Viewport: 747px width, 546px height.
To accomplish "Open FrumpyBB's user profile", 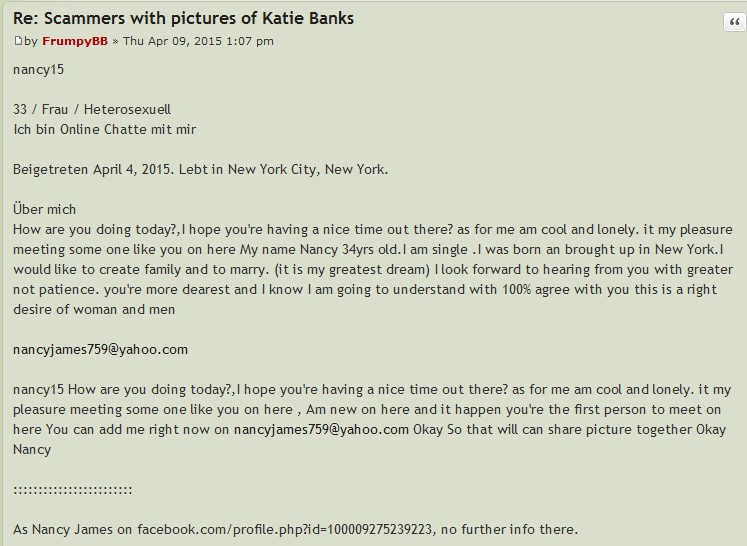I will click(75, 41).
